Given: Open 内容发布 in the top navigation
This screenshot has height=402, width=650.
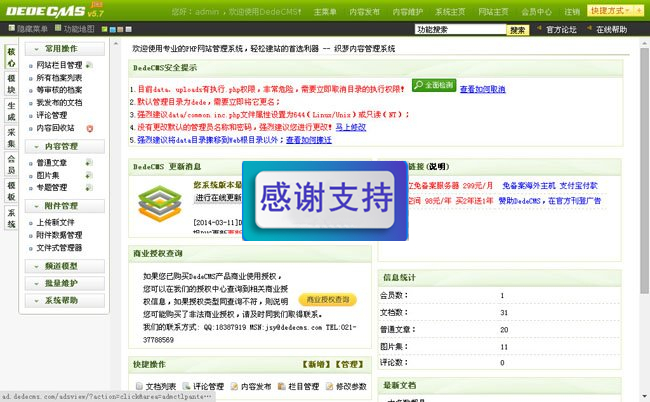Looking at the screenshot, I should tap(364, 12).
